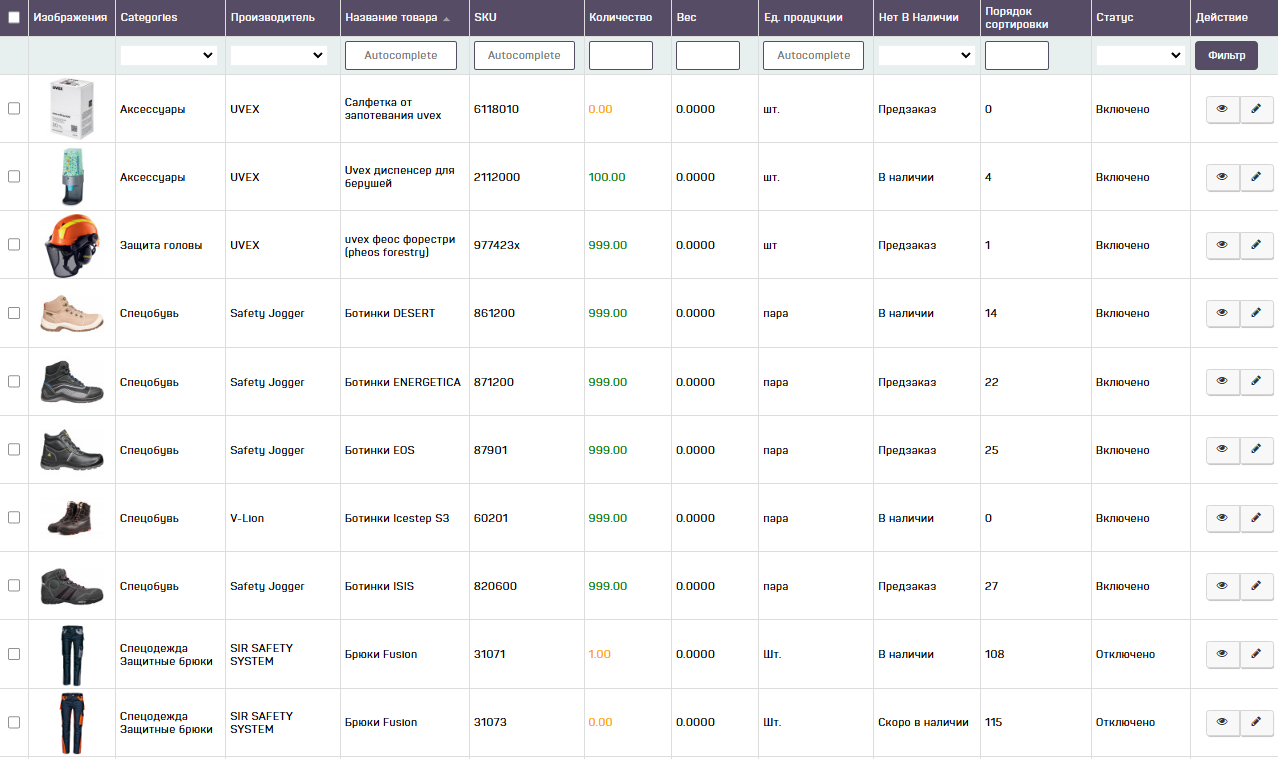Focus the Порядок сортировки filter input
Viewport: 1278px width, 759px height.
pyautogui.click(x=1016, y=55)
